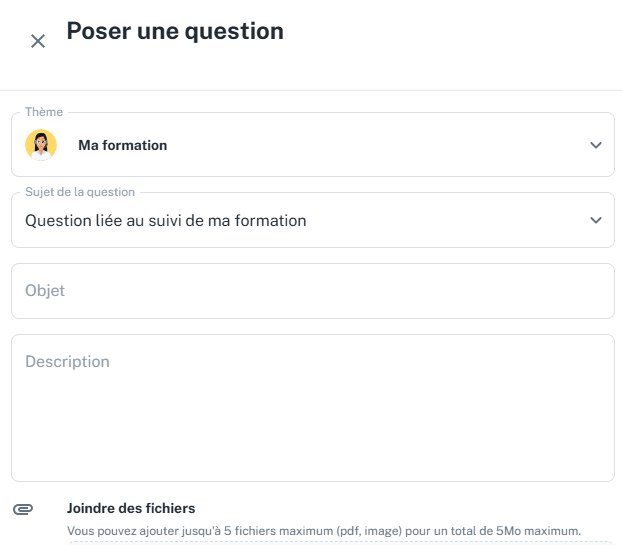Screen dimensions: 622x545
Task: Click the Thème field label
Action: pyautogui.click(x=44, y=112)
